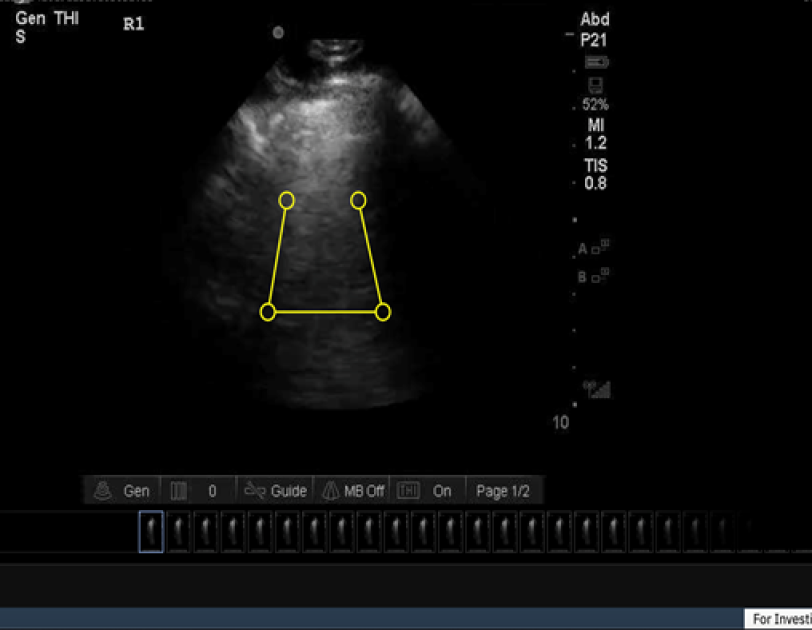This screenshot has height=630, width=812.
Task: Click the R1 label
Action: tap(134, 24)
